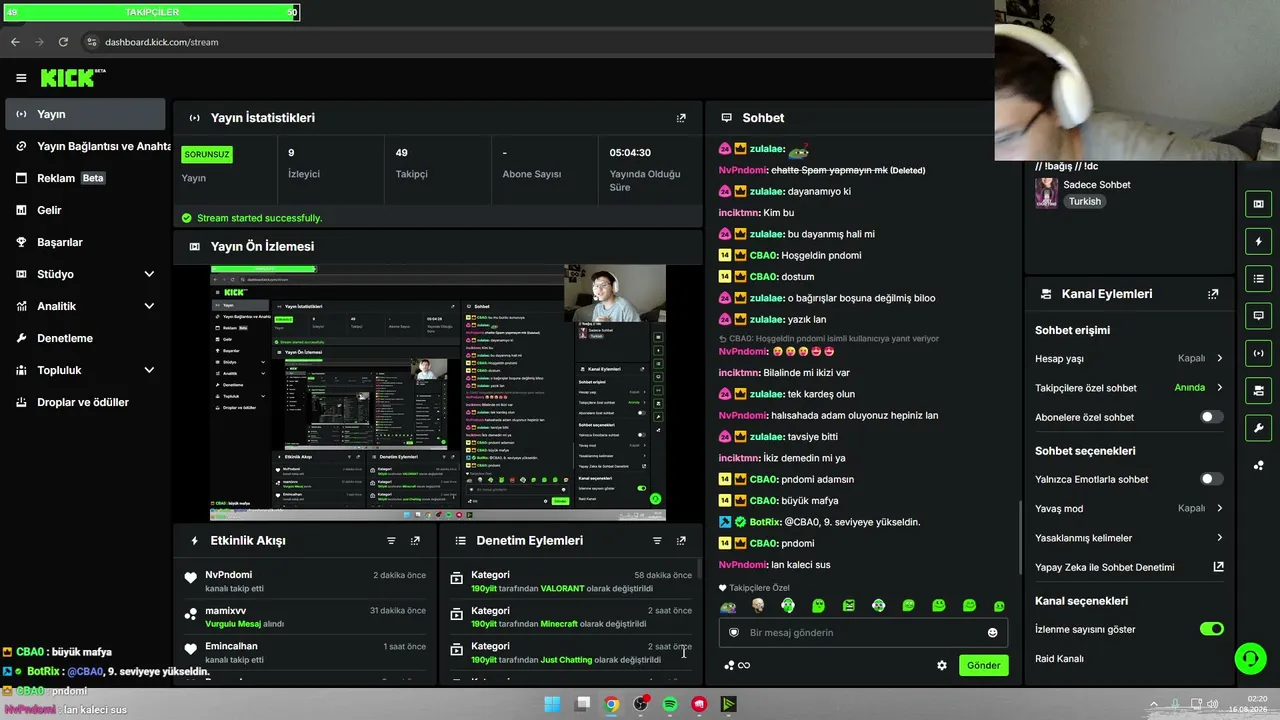Click the chat identity shield icon
Image resolution: width=1280 pixels, height=720 pixels.
tap(733, 633)
